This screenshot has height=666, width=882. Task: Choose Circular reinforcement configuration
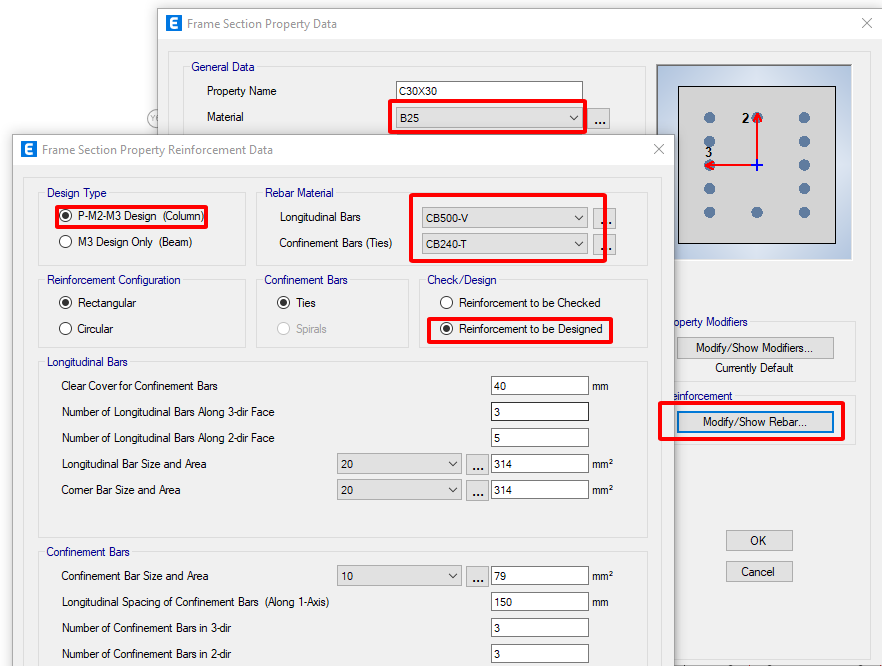(66, 329)
